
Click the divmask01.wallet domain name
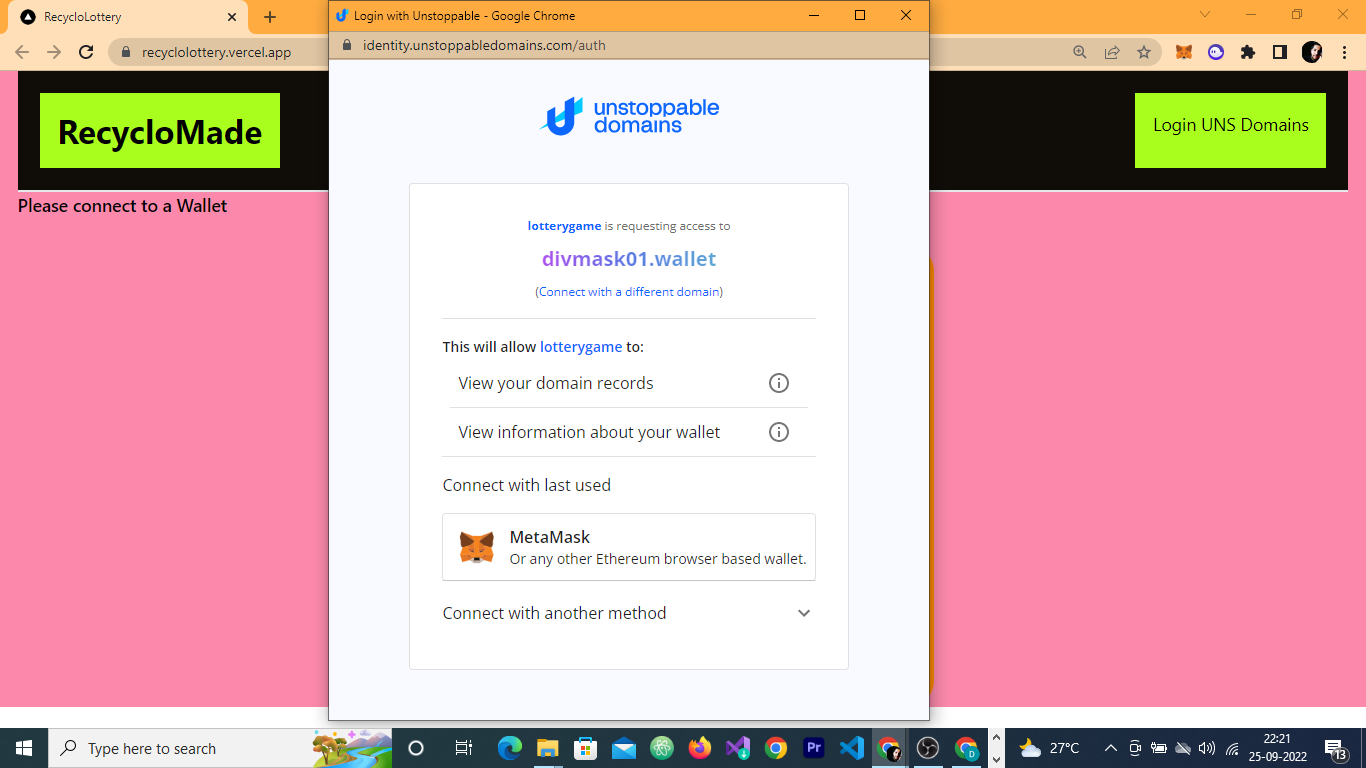pos(629,259)
